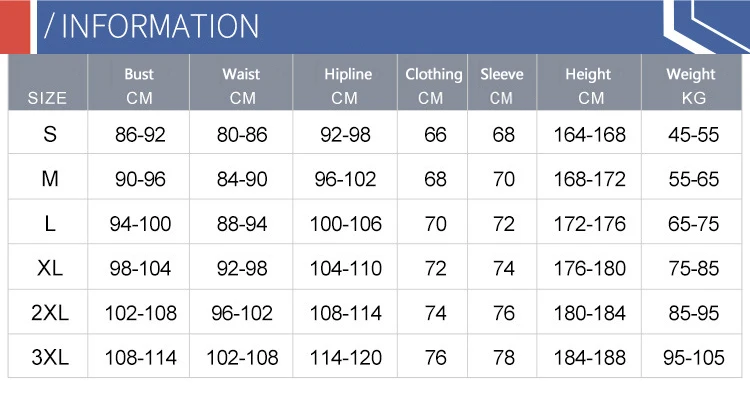The width and height of the screenshot is (750, 396).
Task: Select the Sleeve CM column header
Action: pyautogui.click(x=502, y=86)
